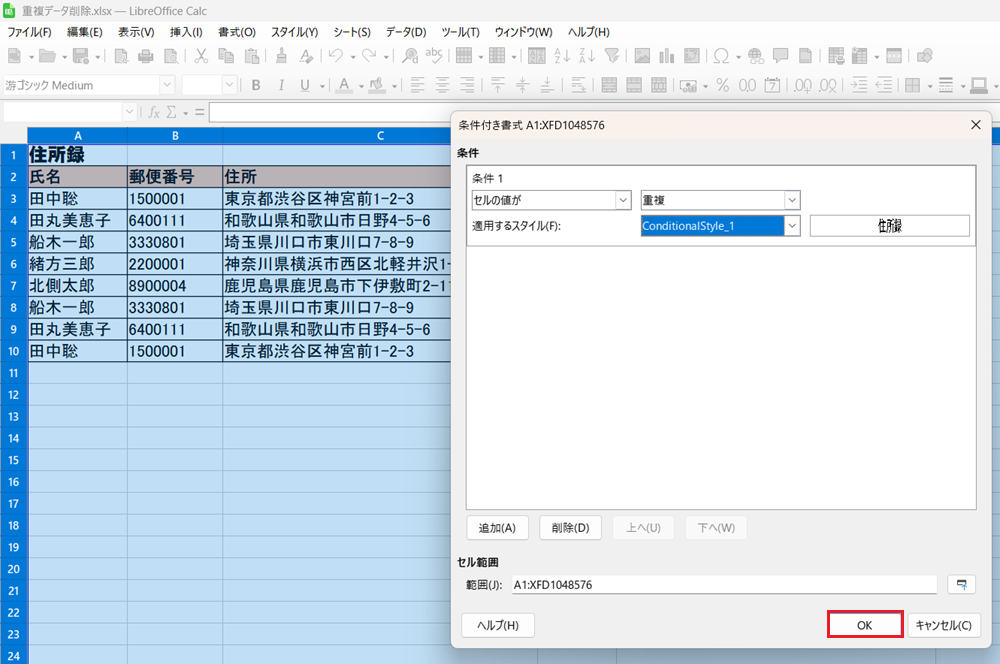Expand the セルの値が condition type dropdown

[x=623, y=200]
